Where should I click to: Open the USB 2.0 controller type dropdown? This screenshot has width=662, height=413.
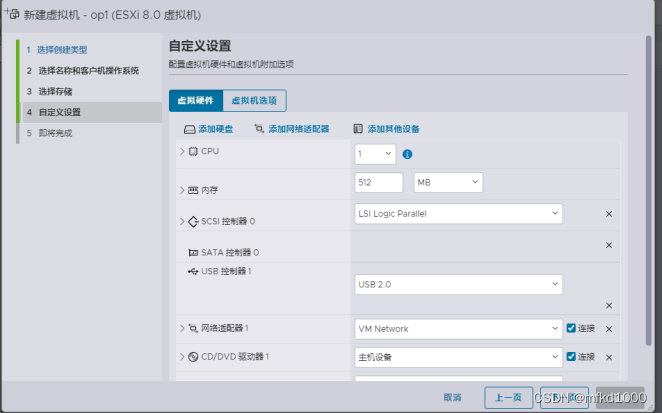(459, 285)
